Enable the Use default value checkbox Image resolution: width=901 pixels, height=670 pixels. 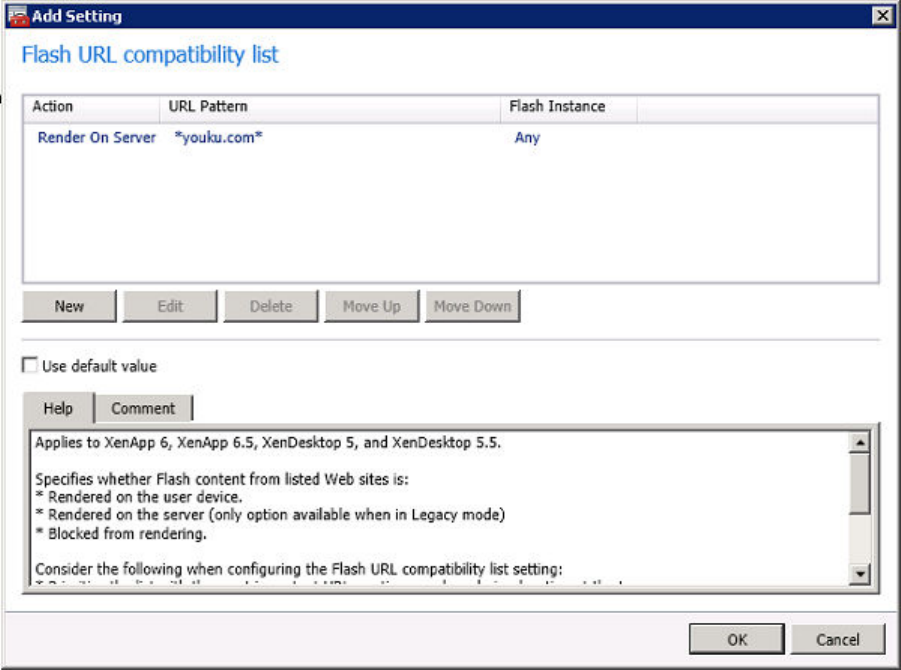click(29, 365)
